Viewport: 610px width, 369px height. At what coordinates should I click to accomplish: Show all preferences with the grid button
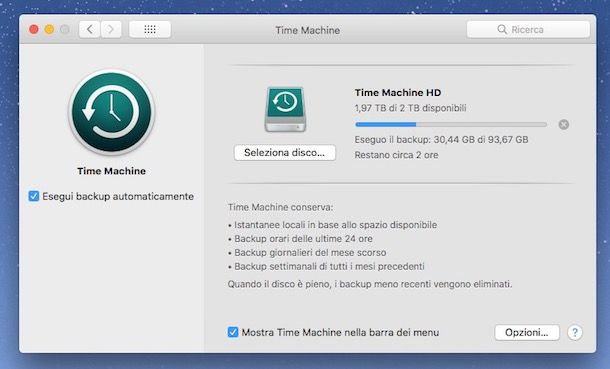150,30
